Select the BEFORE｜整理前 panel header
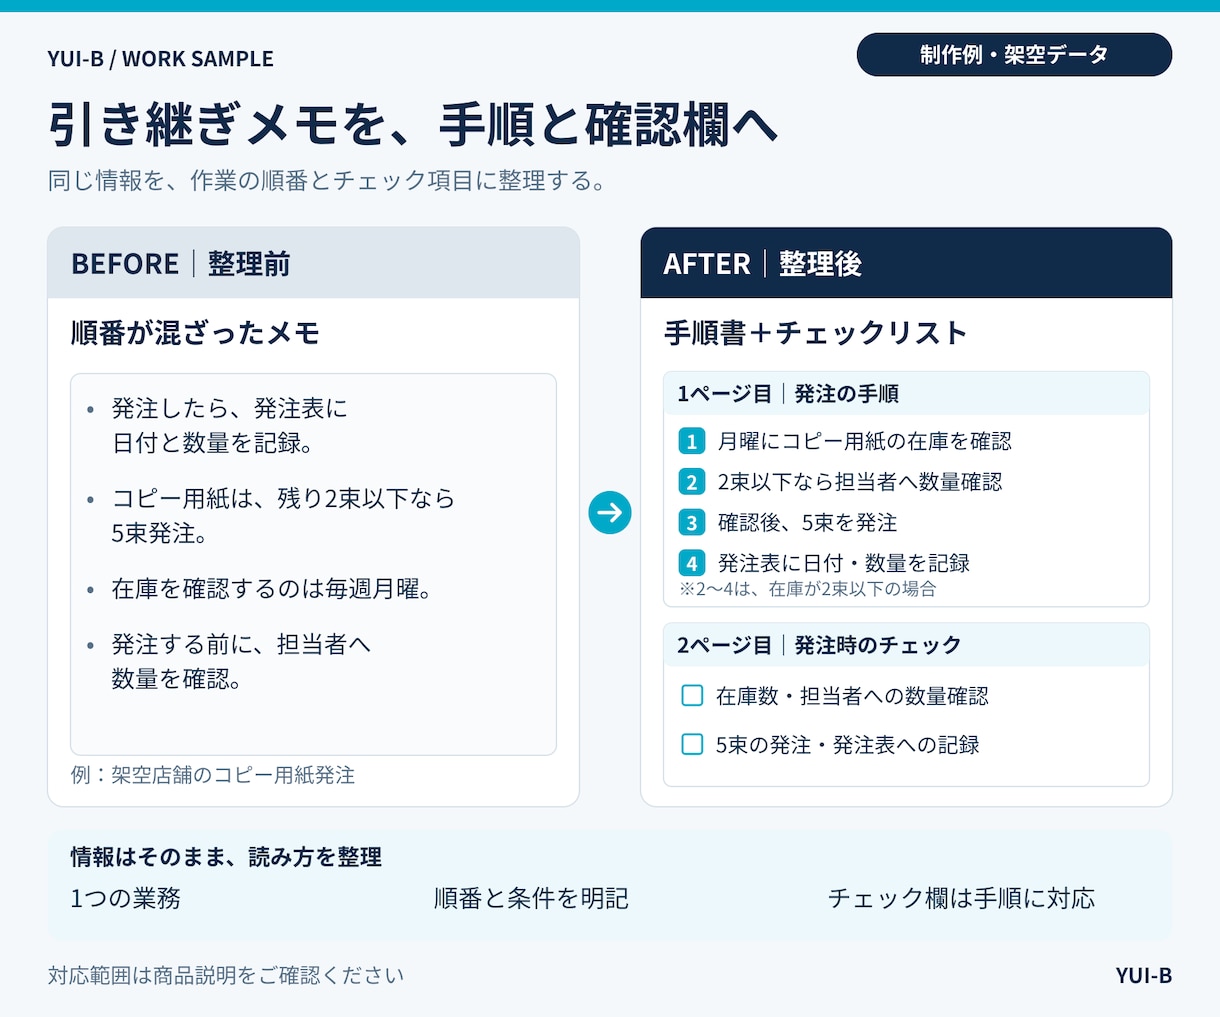 tap(313, 263)
